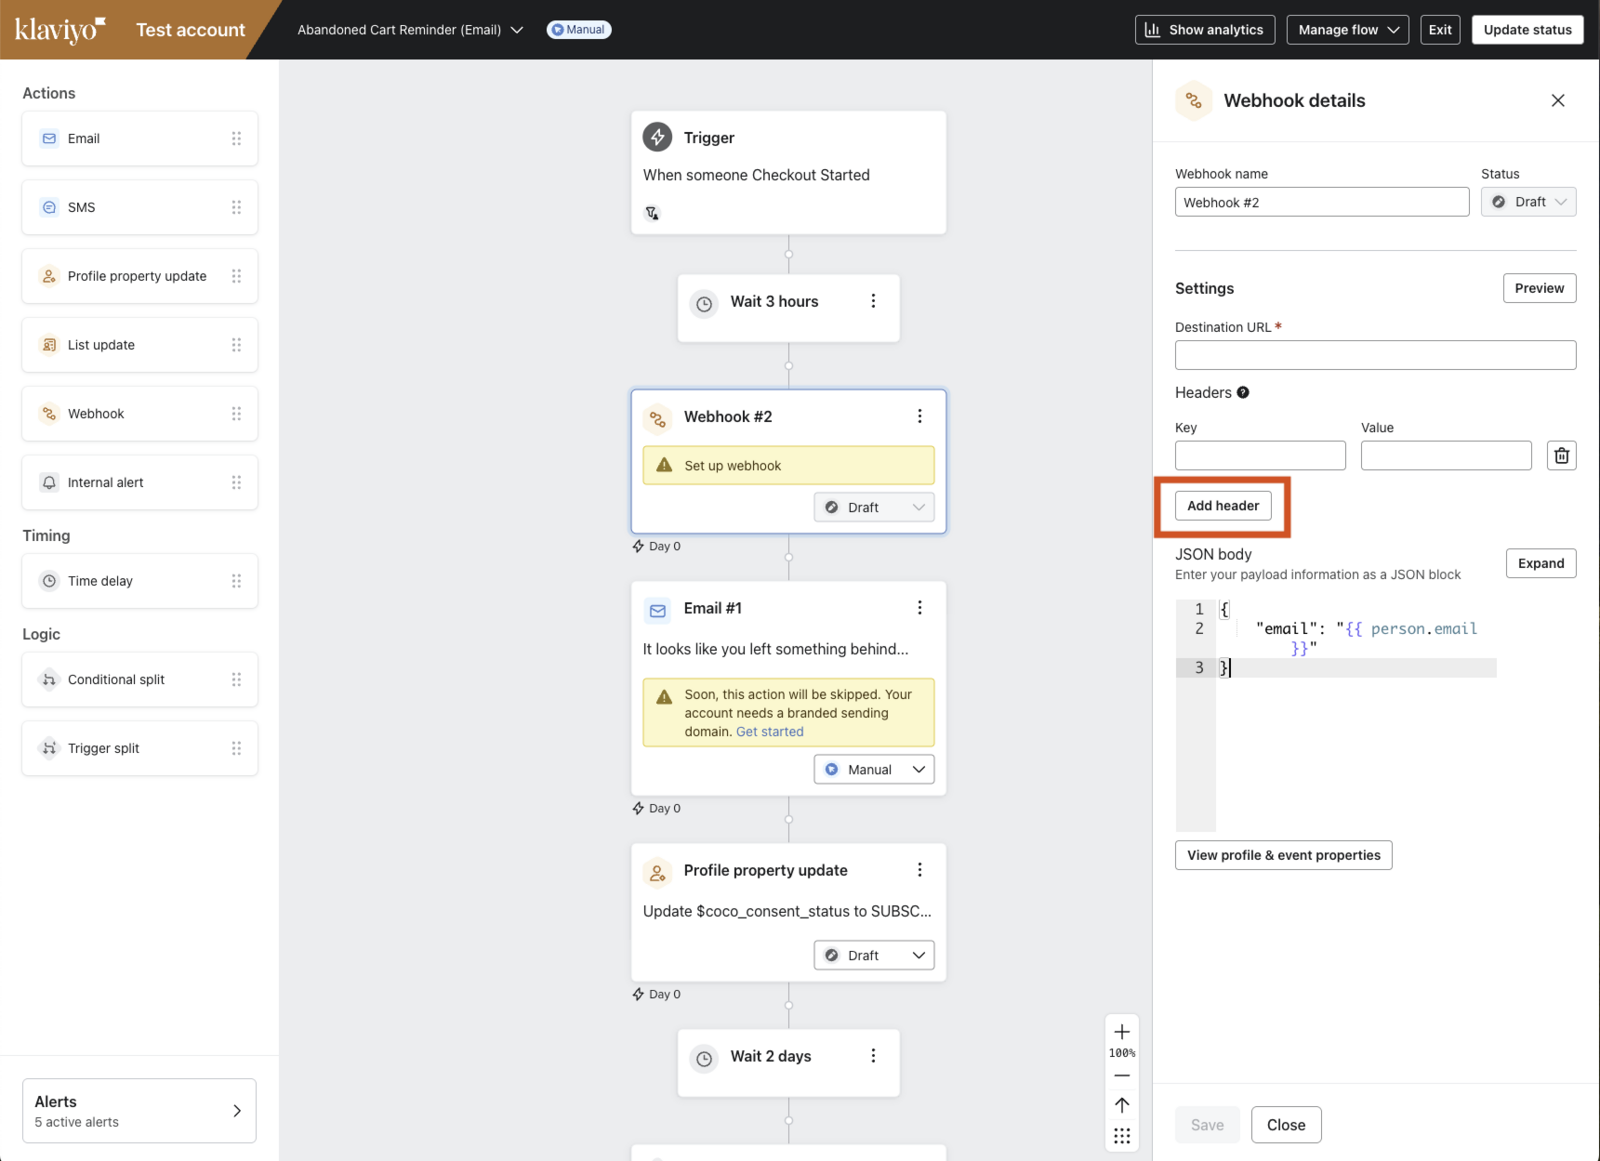Viewport: 1600px width, 1161px height.
Task: Click the drag handle on Webhook action
Action: pos(236,414)
